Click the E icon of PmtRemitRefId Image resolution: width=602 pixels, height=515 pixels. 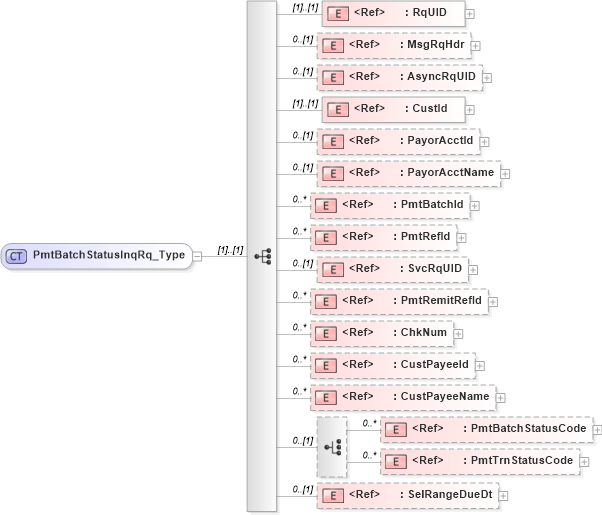point(326,302)
